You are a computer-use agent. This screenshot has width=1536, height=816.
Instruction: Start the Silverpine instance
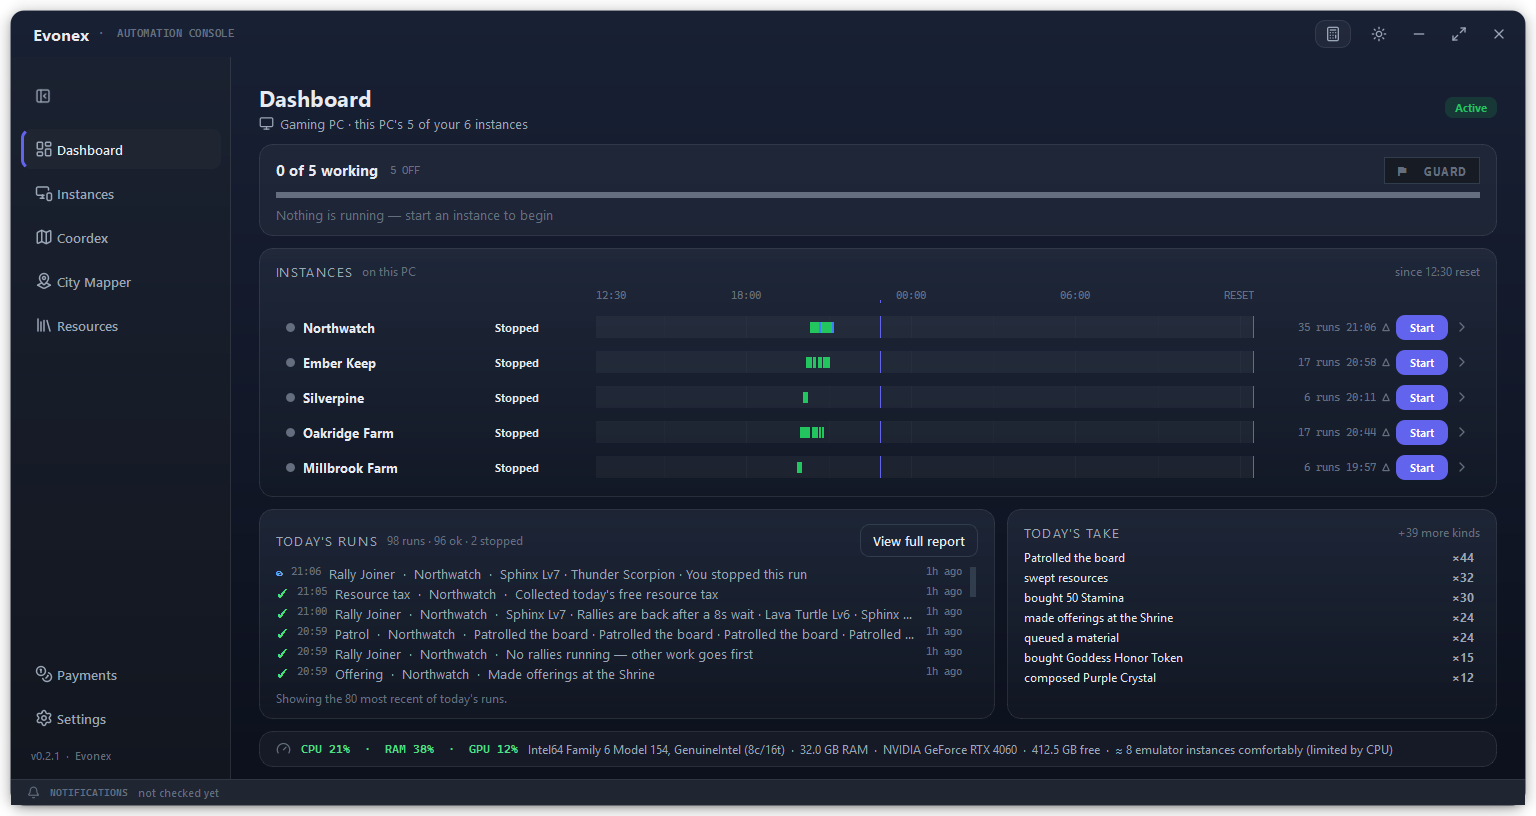point(1421,398)
